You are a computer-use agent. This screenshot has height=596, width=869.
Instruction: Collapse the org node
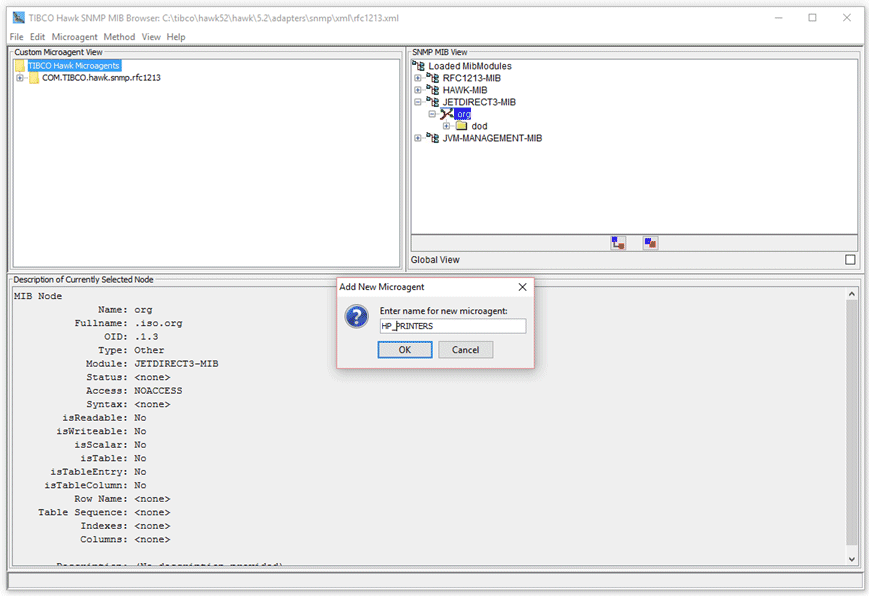[432, 114]
